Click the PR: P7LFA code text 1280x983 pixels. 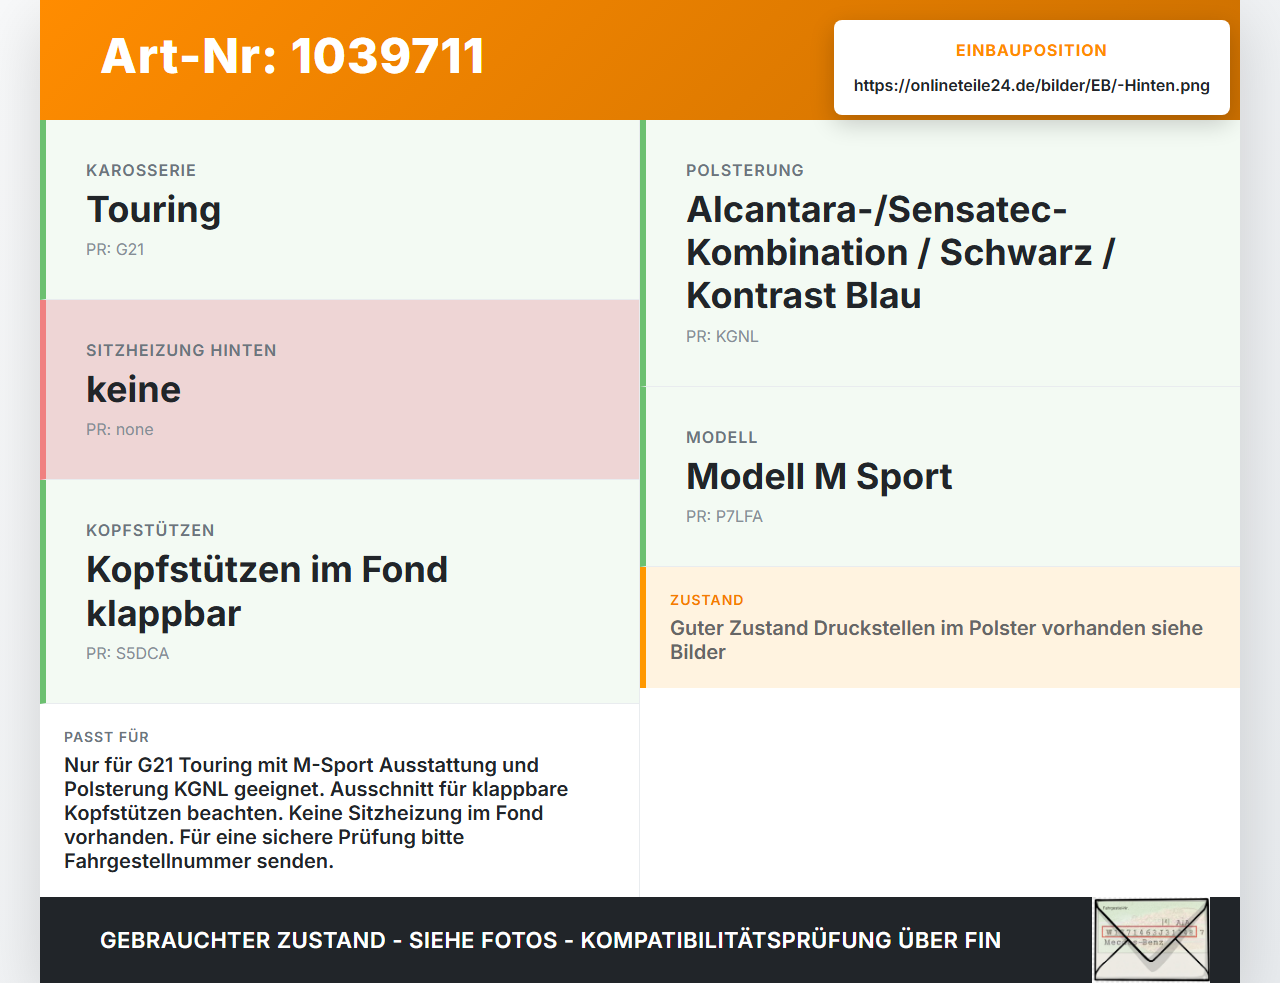[724, 516]
